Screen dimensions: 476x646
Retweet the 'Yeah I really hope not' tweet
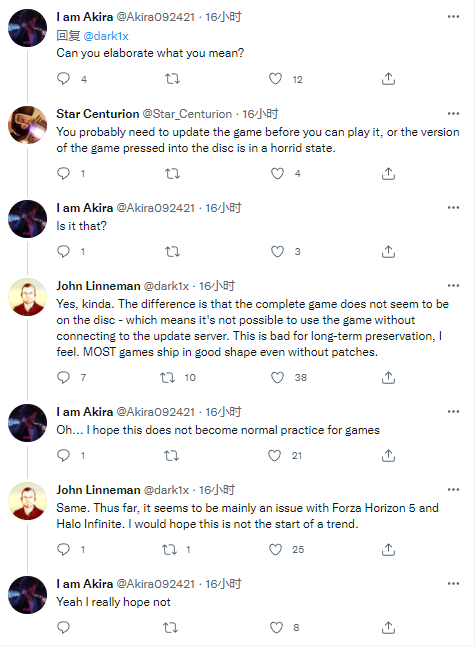point(171,627)
